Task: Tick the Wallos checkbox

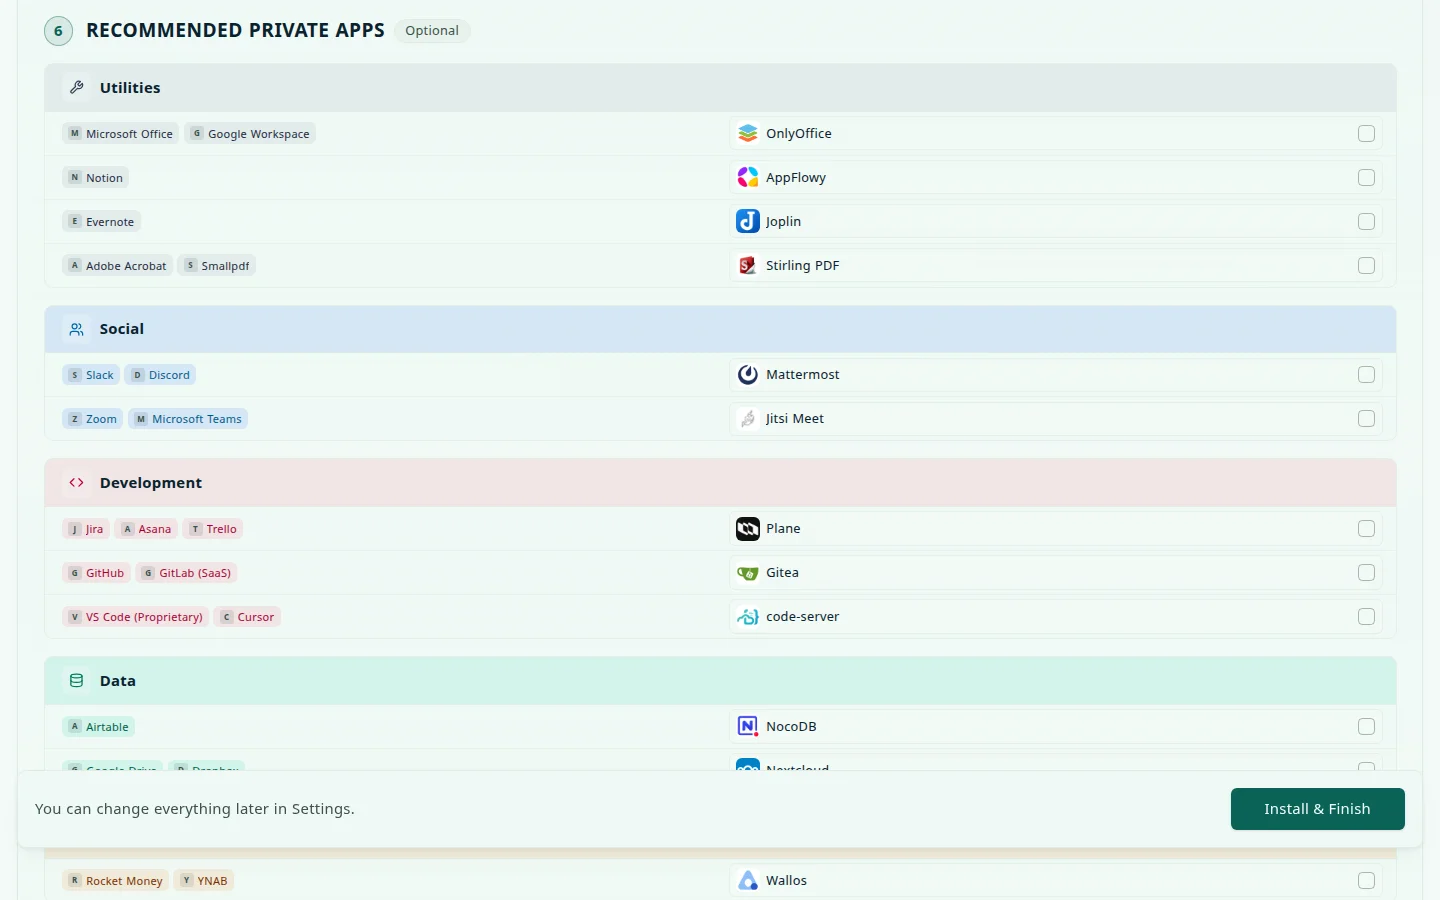Action: point(1366,880)
